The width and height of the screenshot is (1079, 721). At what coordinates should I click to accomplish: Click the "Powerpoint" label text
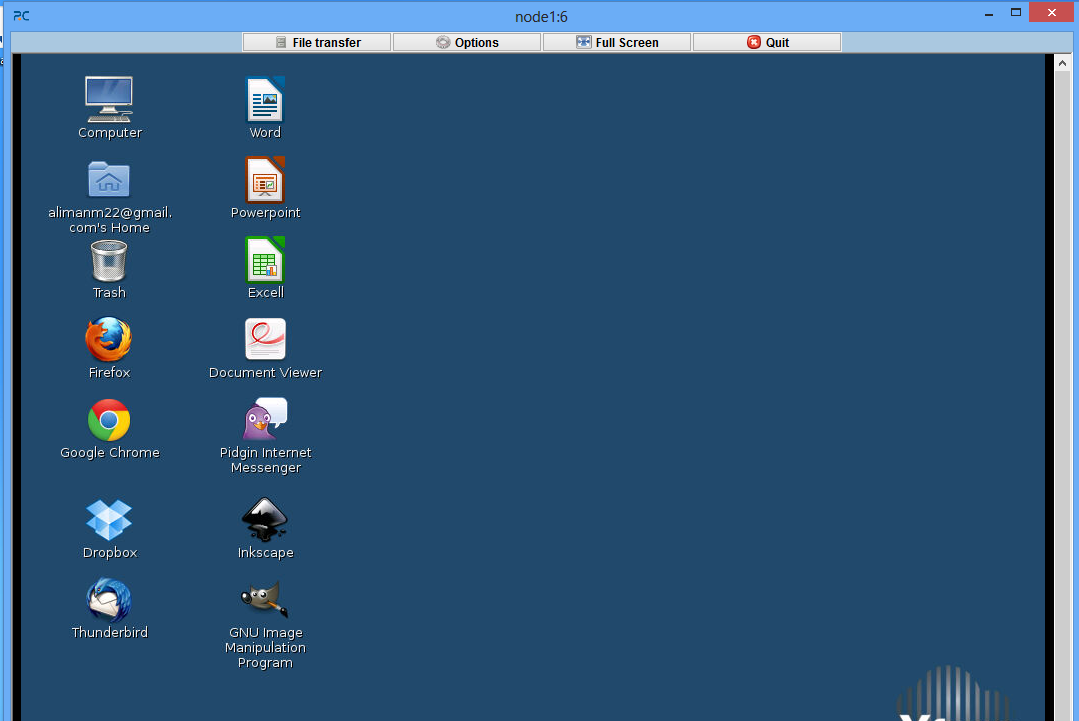[x=265, y=213]
